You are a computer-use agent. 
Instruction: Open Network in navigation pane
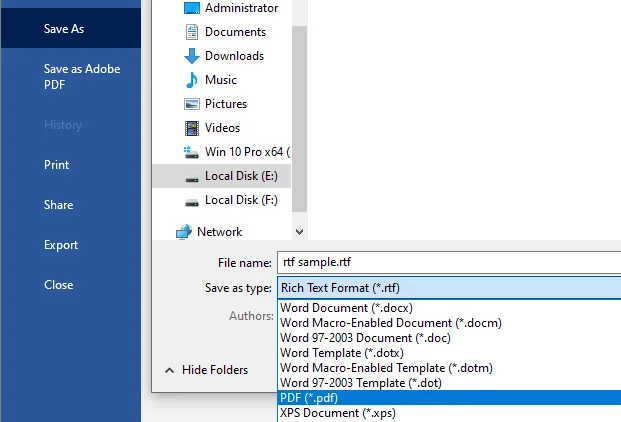(x=219, y=232)
